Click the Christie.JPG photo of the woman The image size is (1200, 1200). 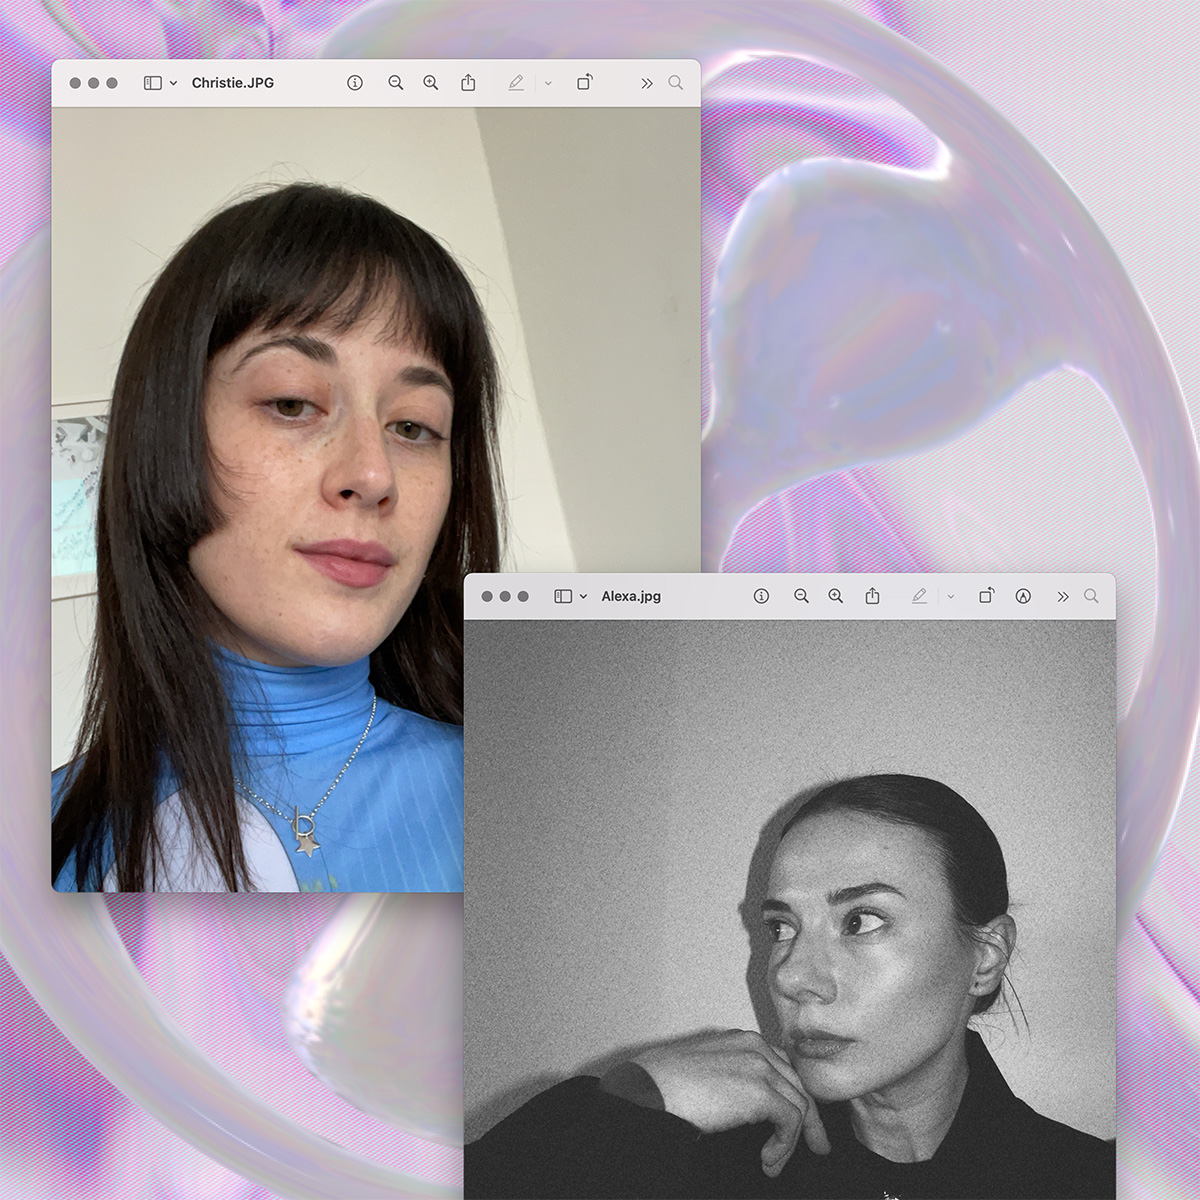coord(300,450)
